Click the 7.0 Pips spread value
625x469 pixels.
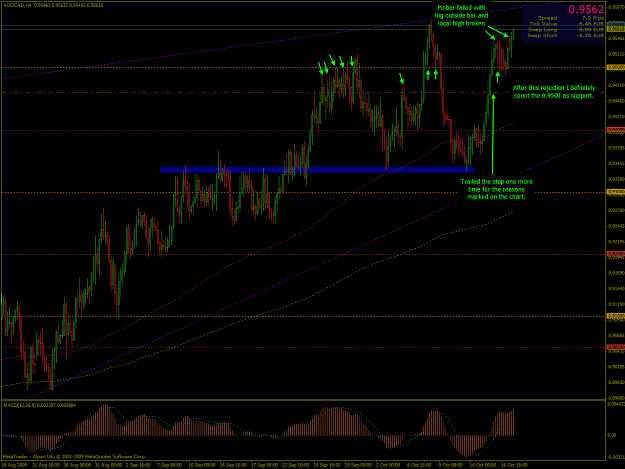593,18
